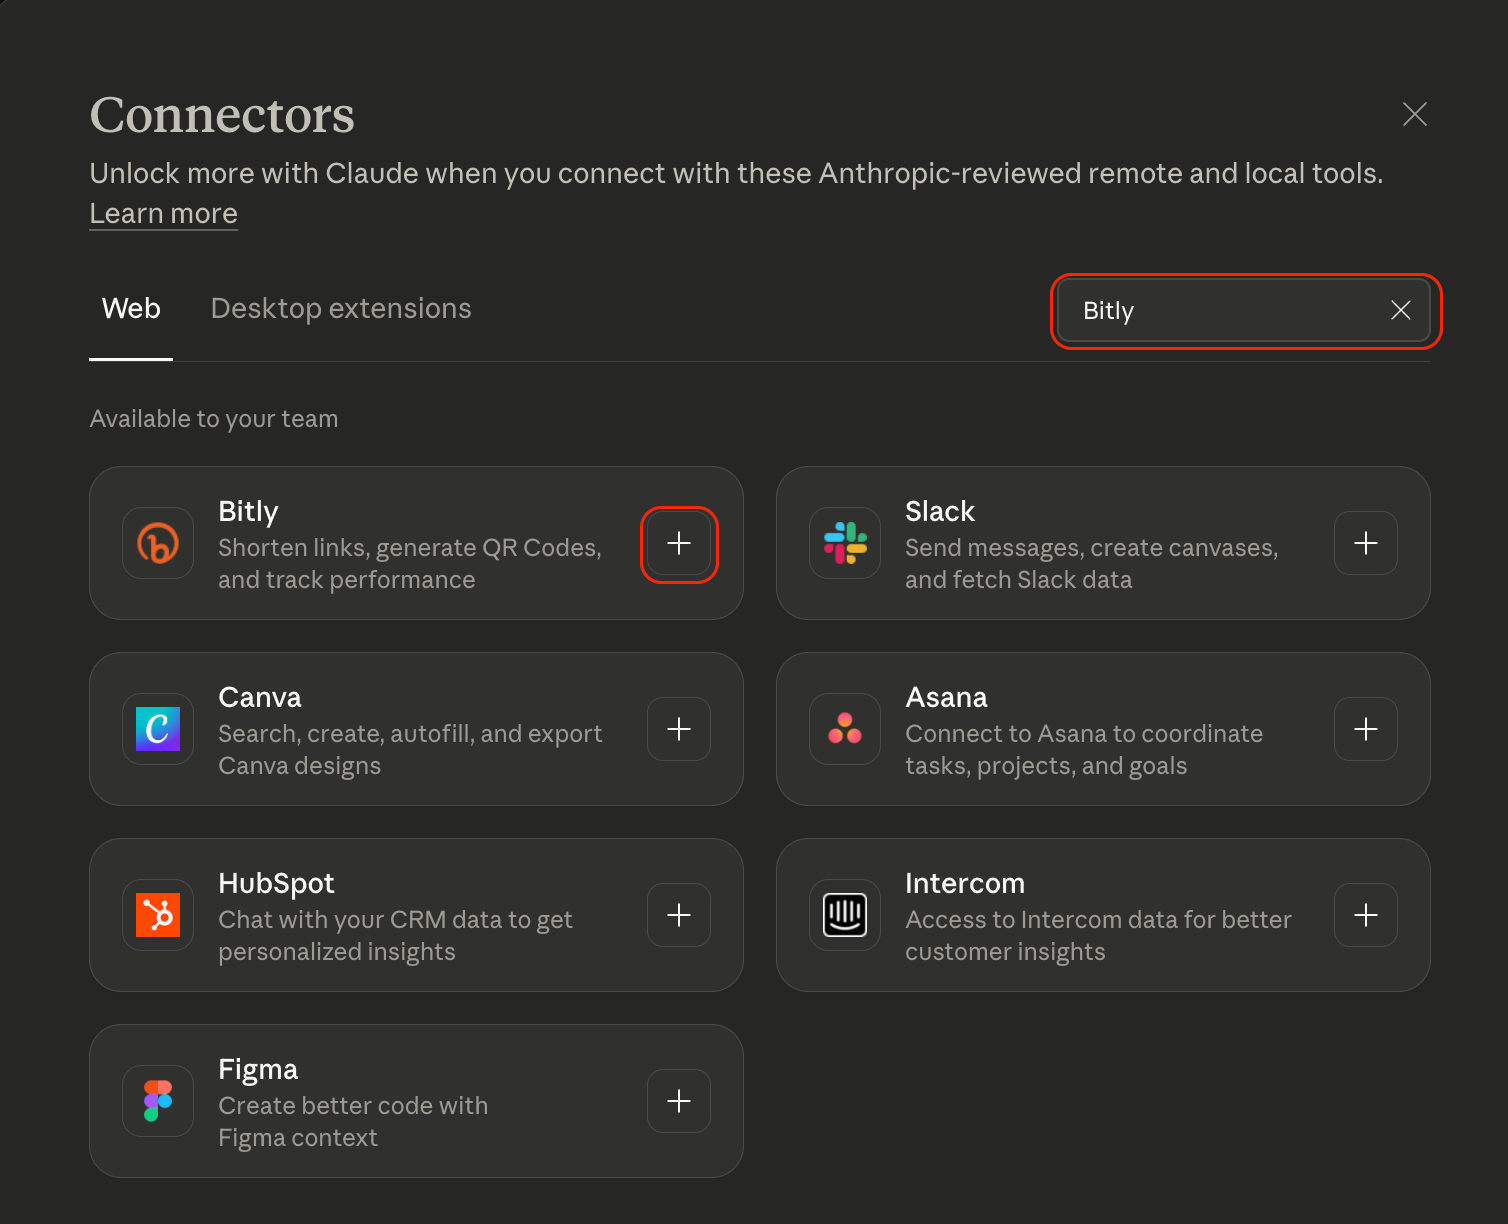Viewport: 1508px width, 1224px height.
Task: Click the Intercom logo icon
Action: (845, 915)
